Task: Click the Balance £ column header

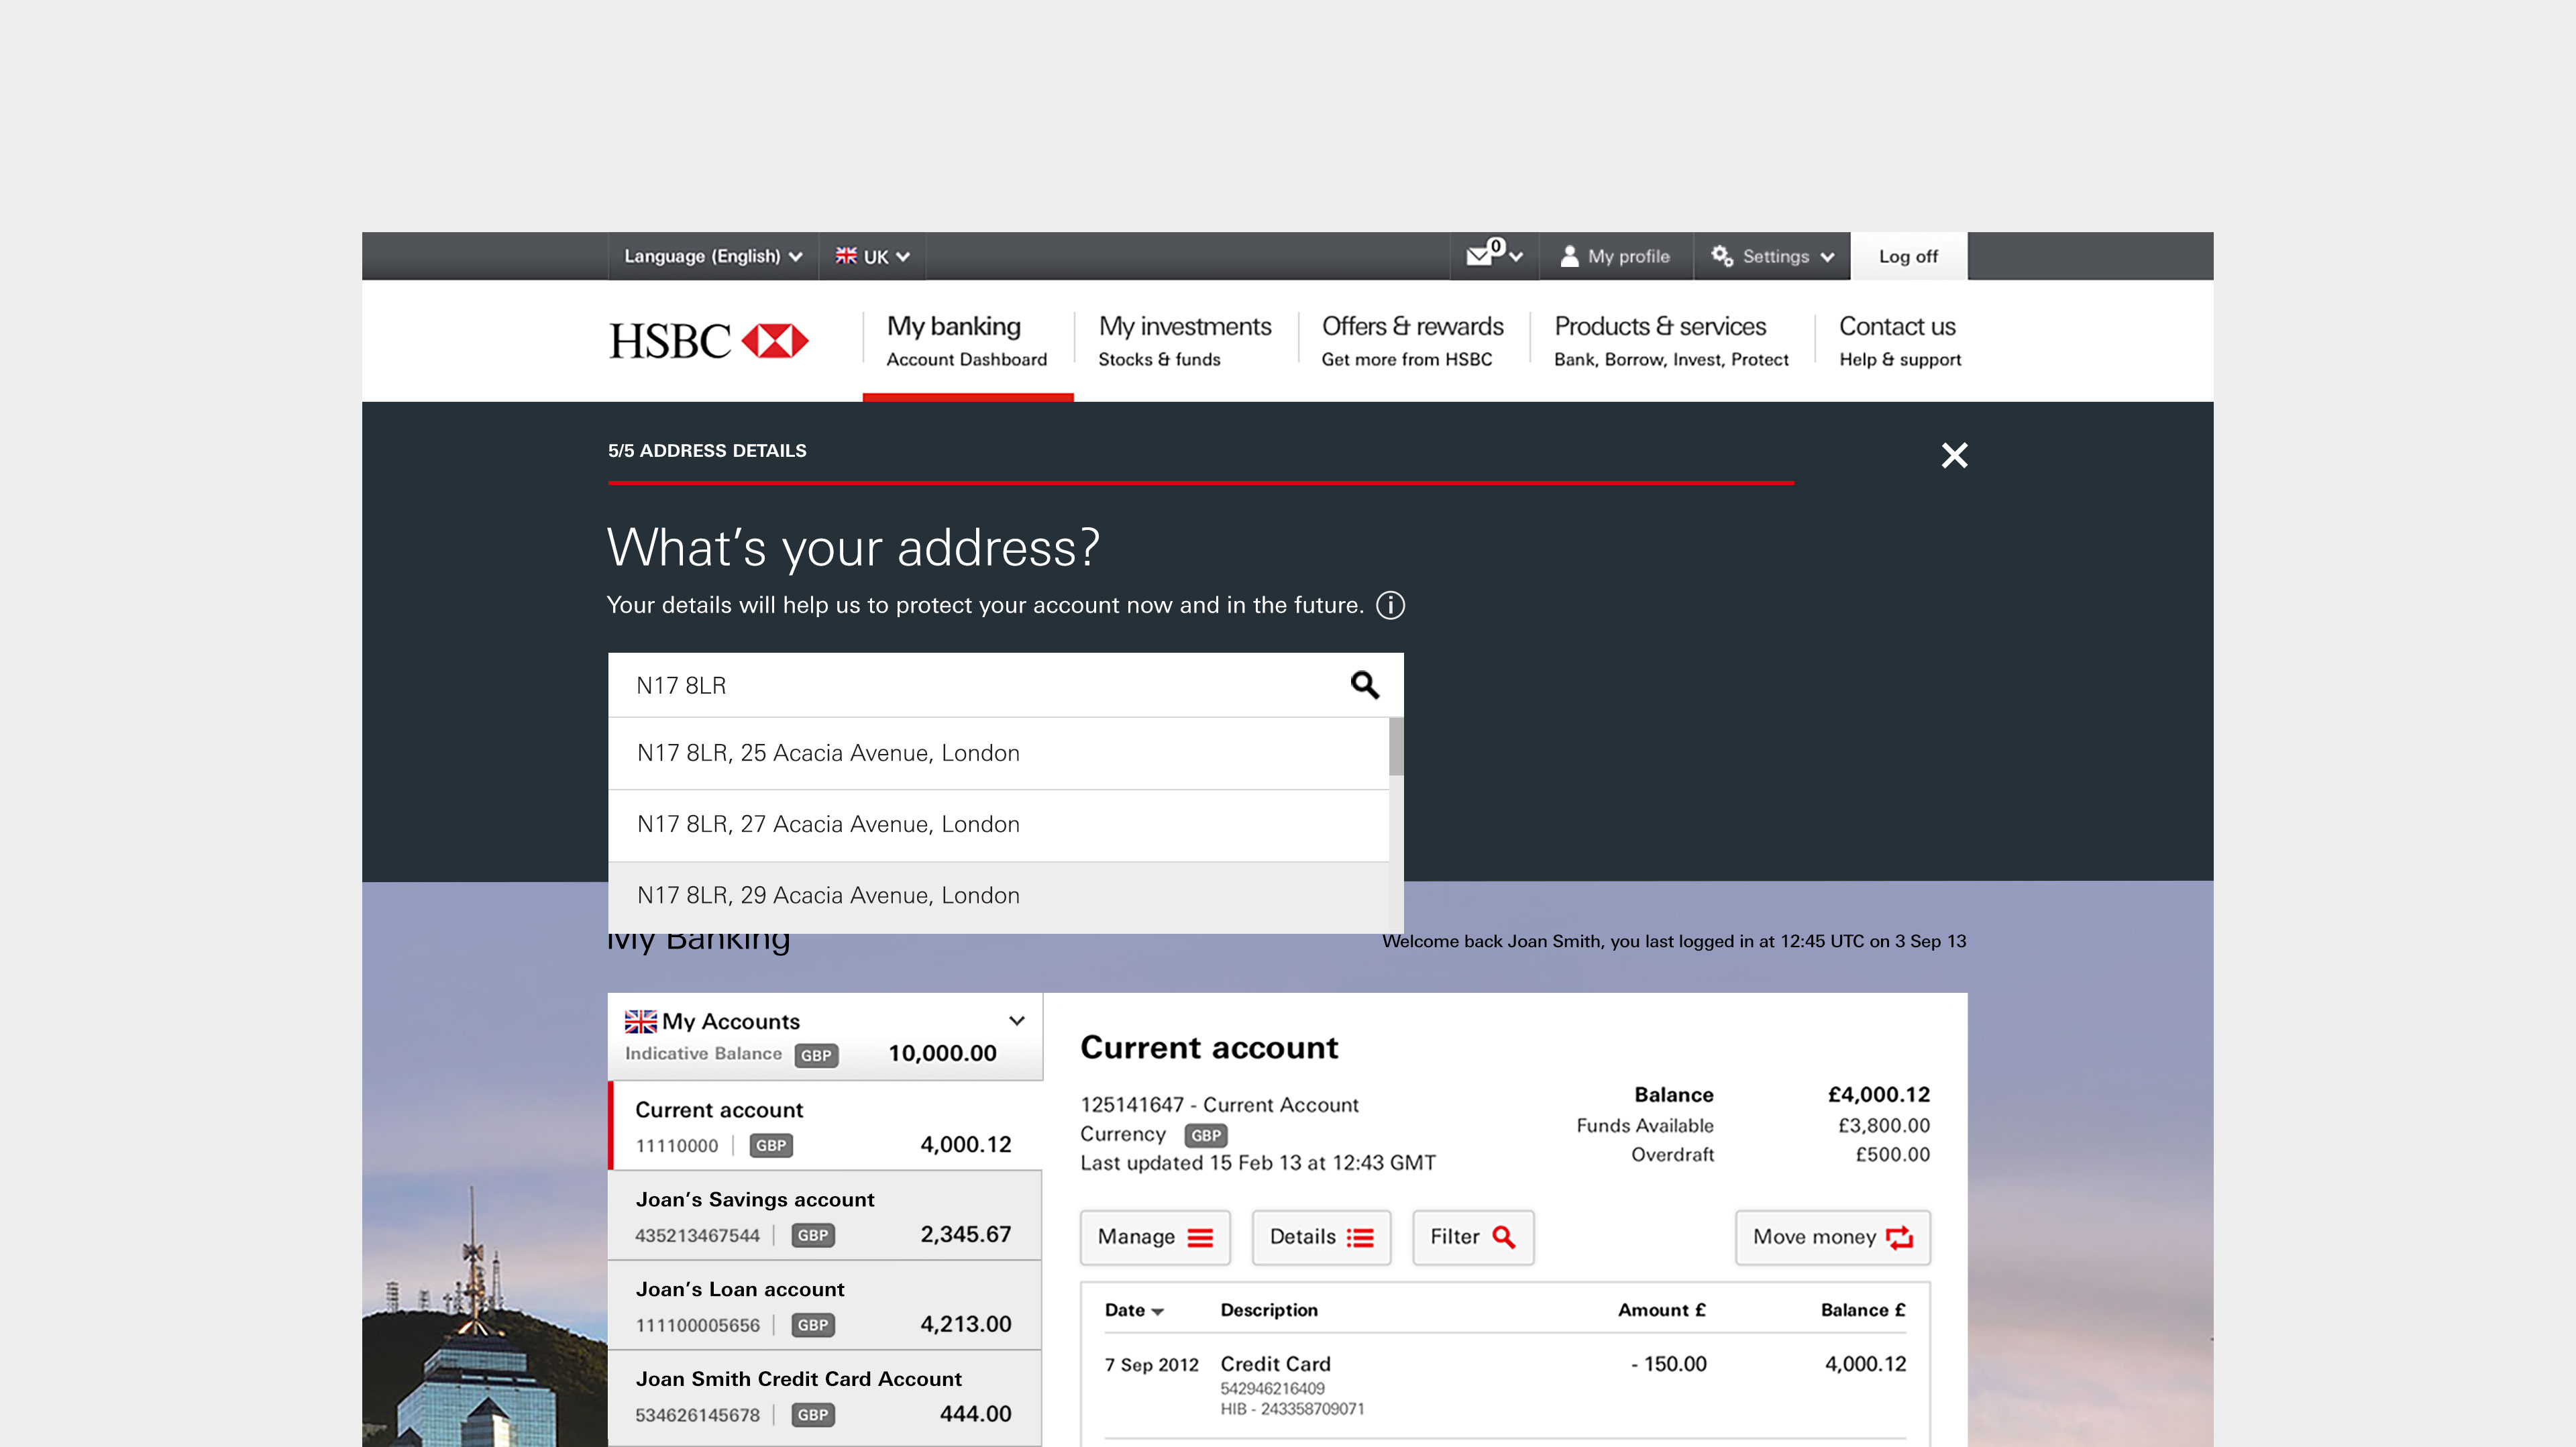Action: click(x=1862, y=1310)
